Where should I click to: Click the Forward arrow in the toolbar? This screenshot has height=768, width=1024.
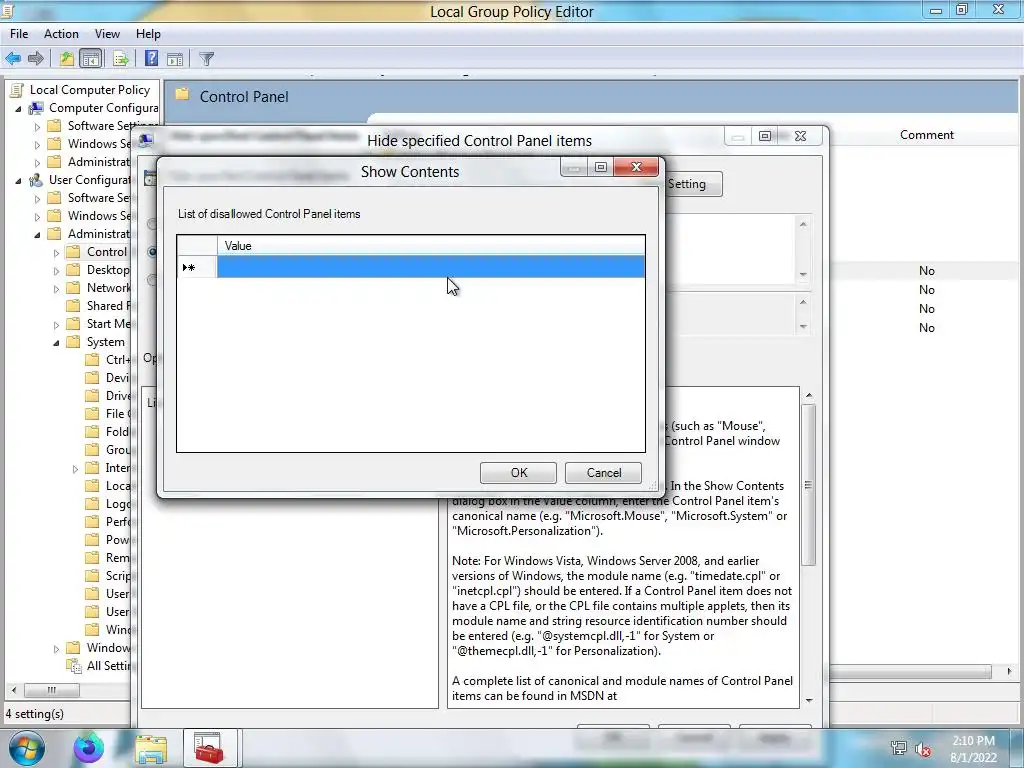click(x=36, y=59)
